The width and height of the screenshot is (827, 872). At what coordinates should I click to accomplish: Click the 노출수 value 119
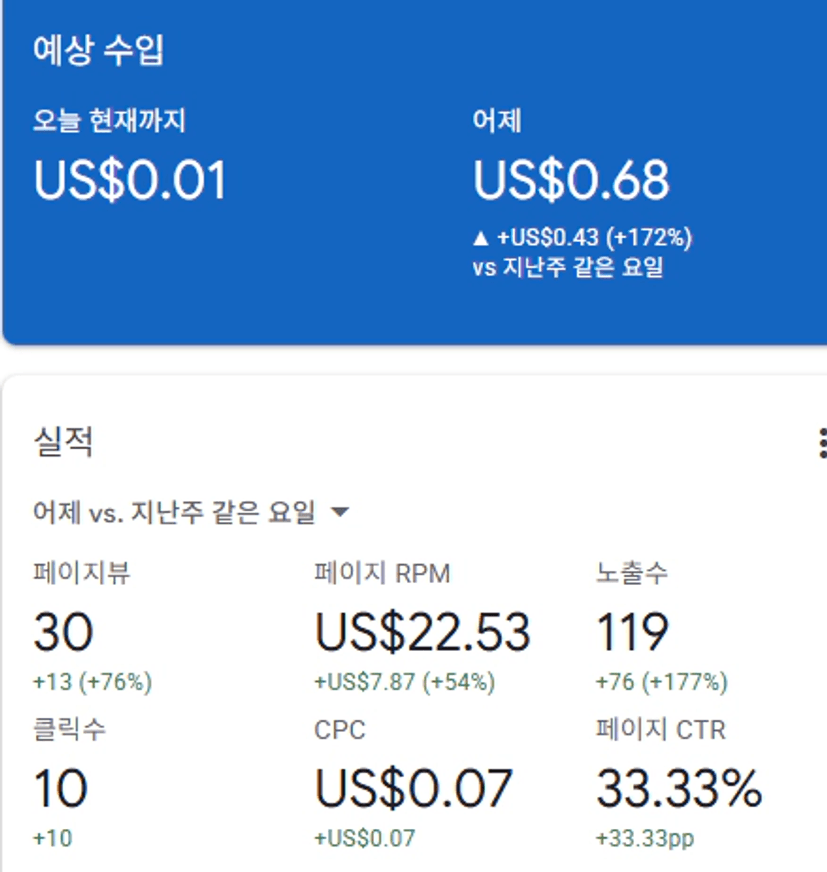tap(632, 632)
